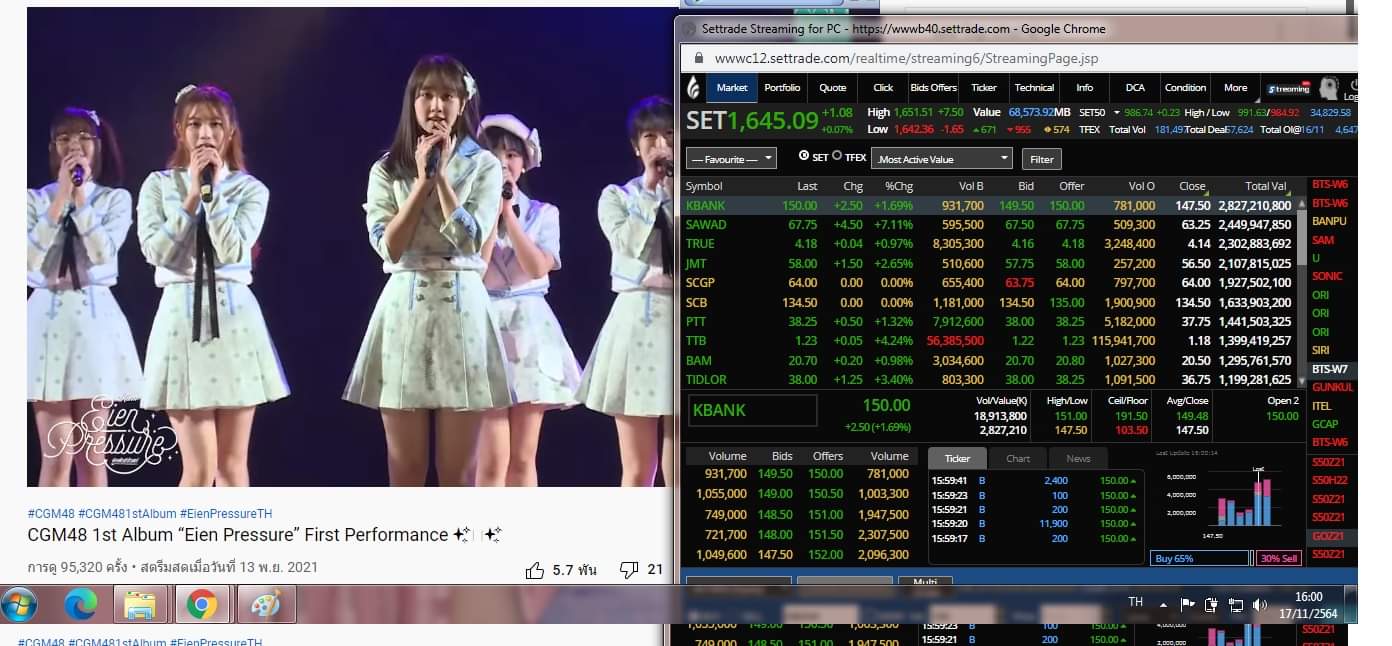Click the Settrade address bar URL

tap(906, 58)
